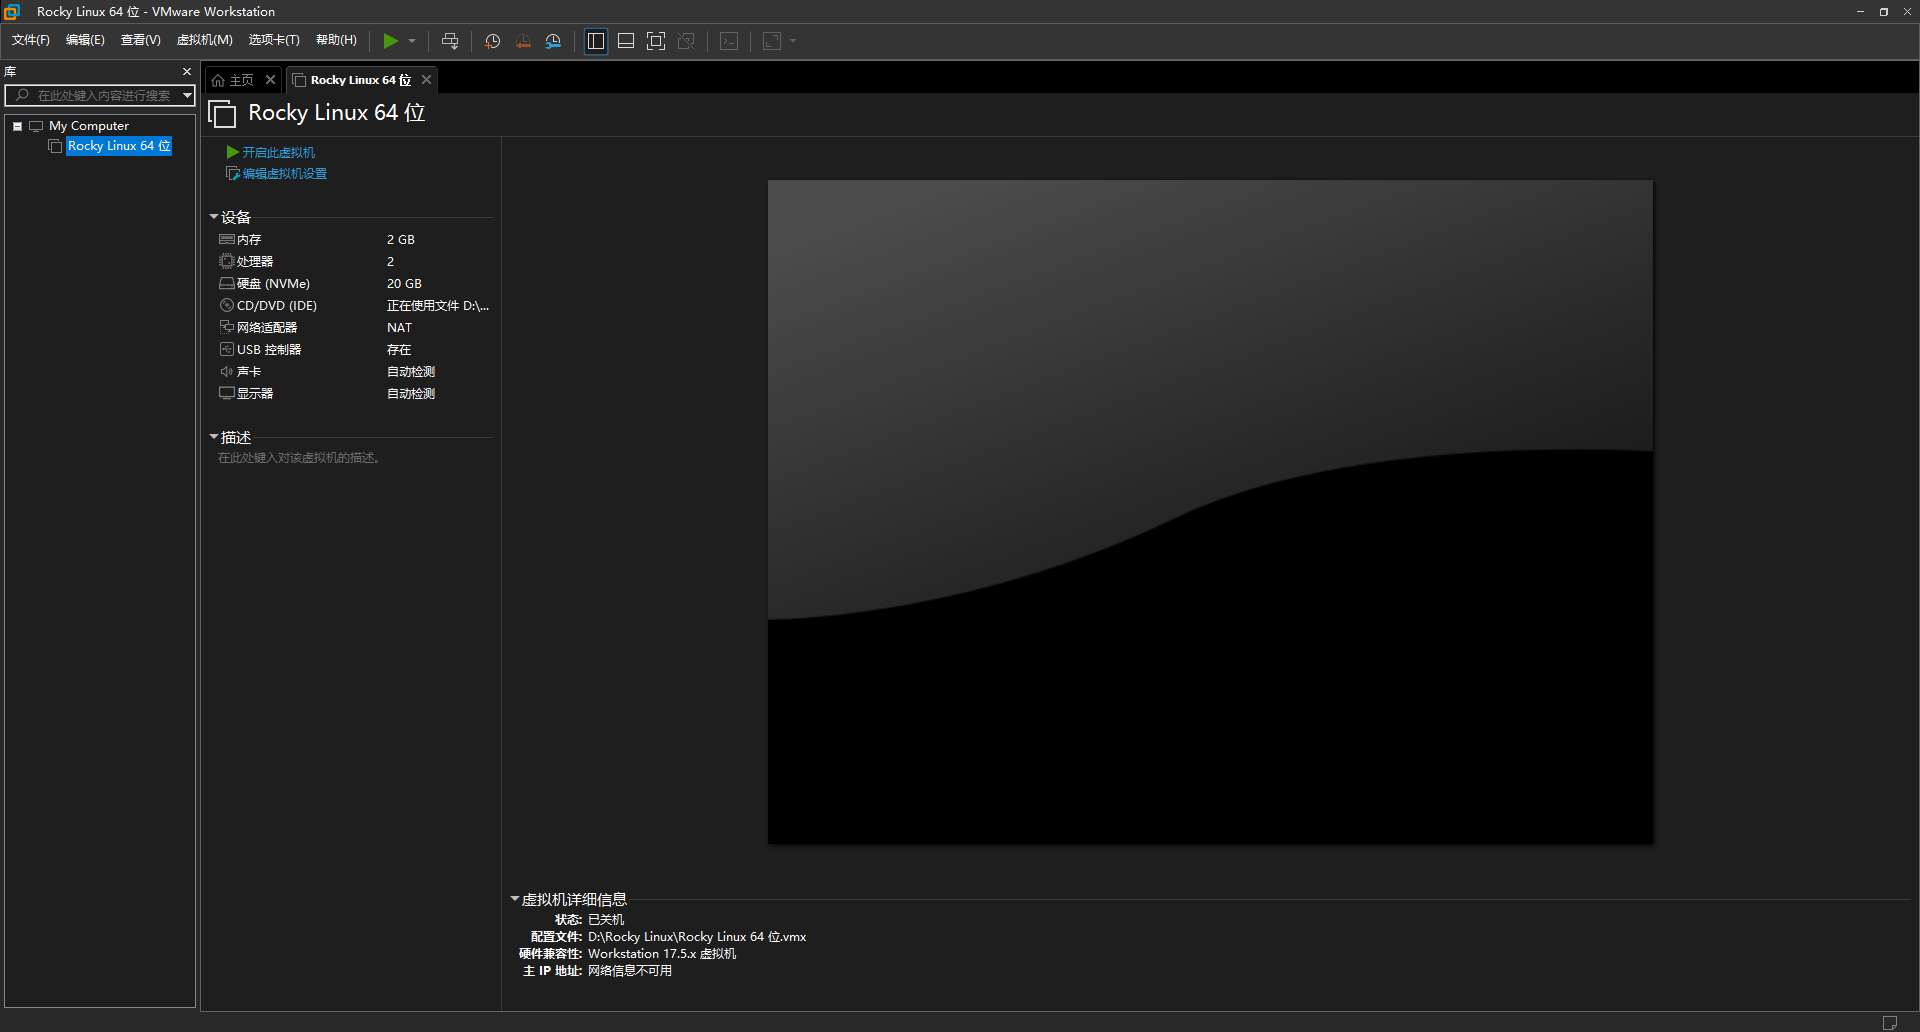Open the library search filter dropdown arrow
Screen dimensions: 1920x1032
click(187, 95)
